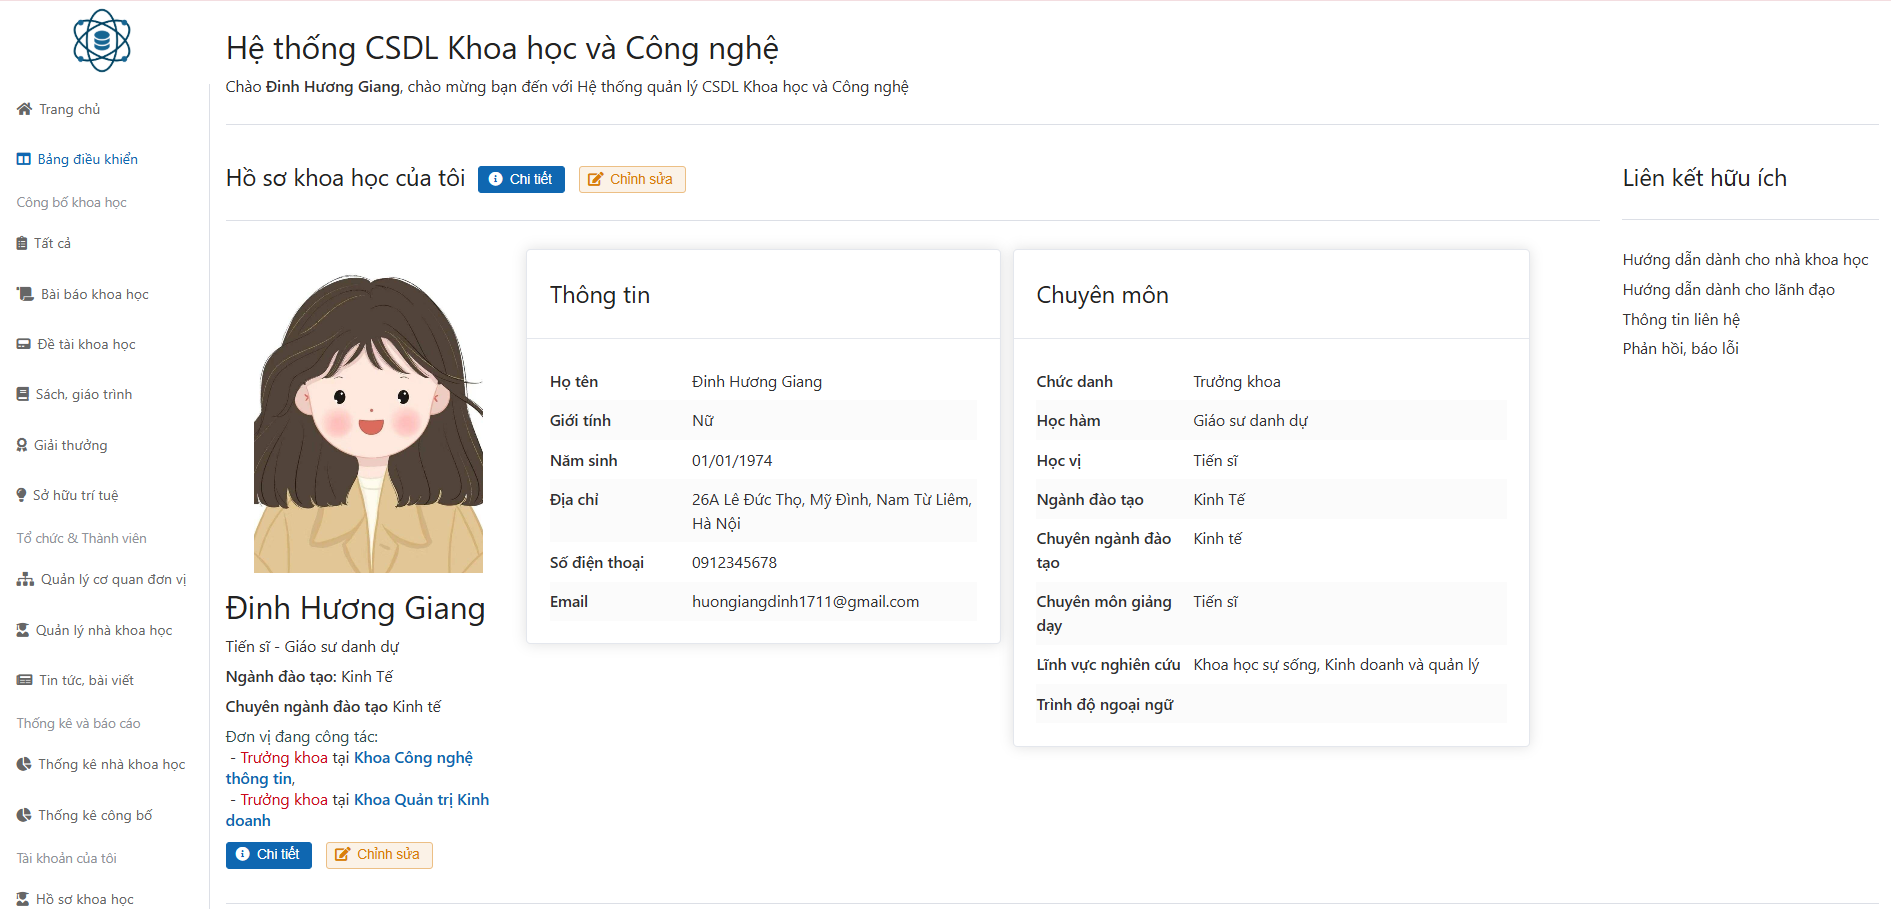Click the Sách, giáo trình book icon
This screenshot has width=1891, height=909.
[x=22, y=393]
